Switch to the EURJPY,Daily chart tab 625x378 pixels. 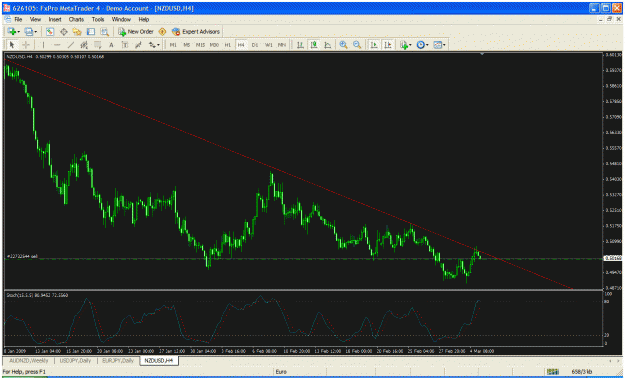pyautogui.click(x=118, y=360)
